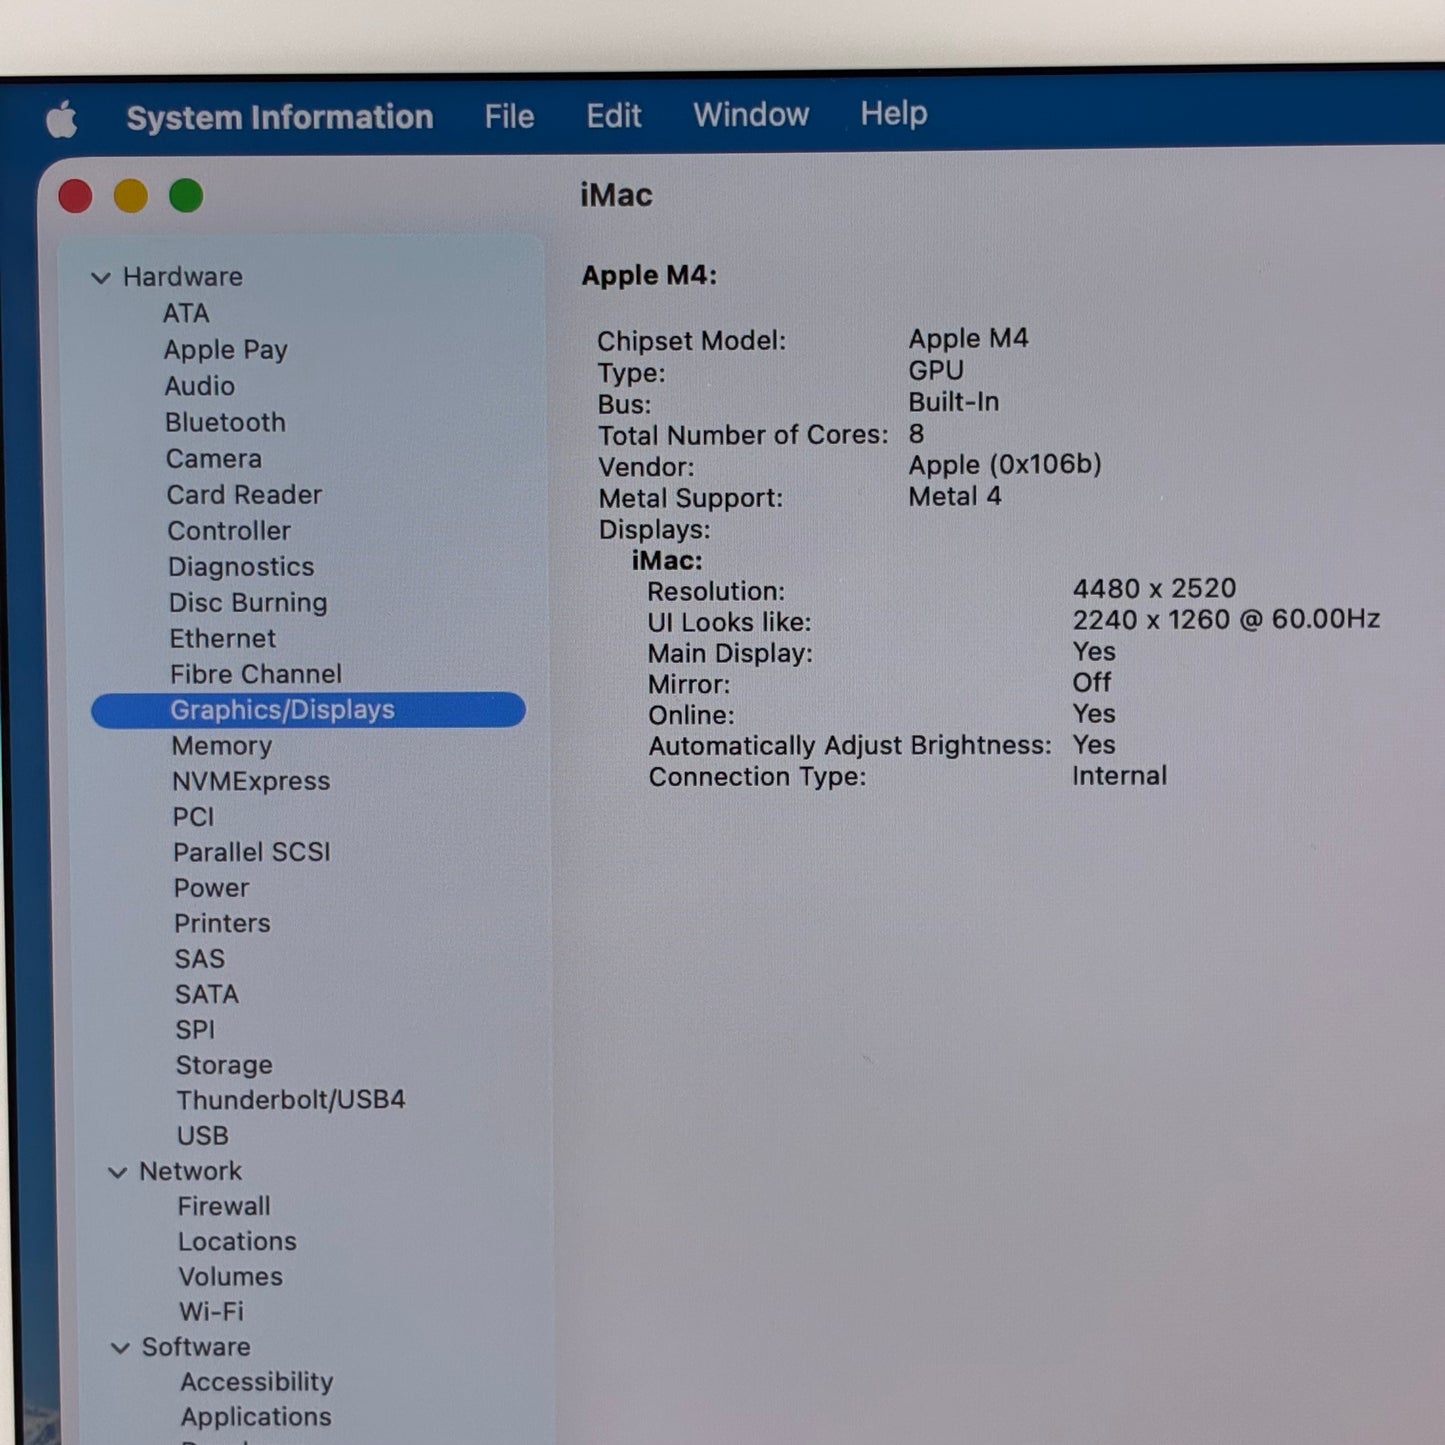Collapse the Network section chevron
1445x1445 pixels.
coord(117,1172)
